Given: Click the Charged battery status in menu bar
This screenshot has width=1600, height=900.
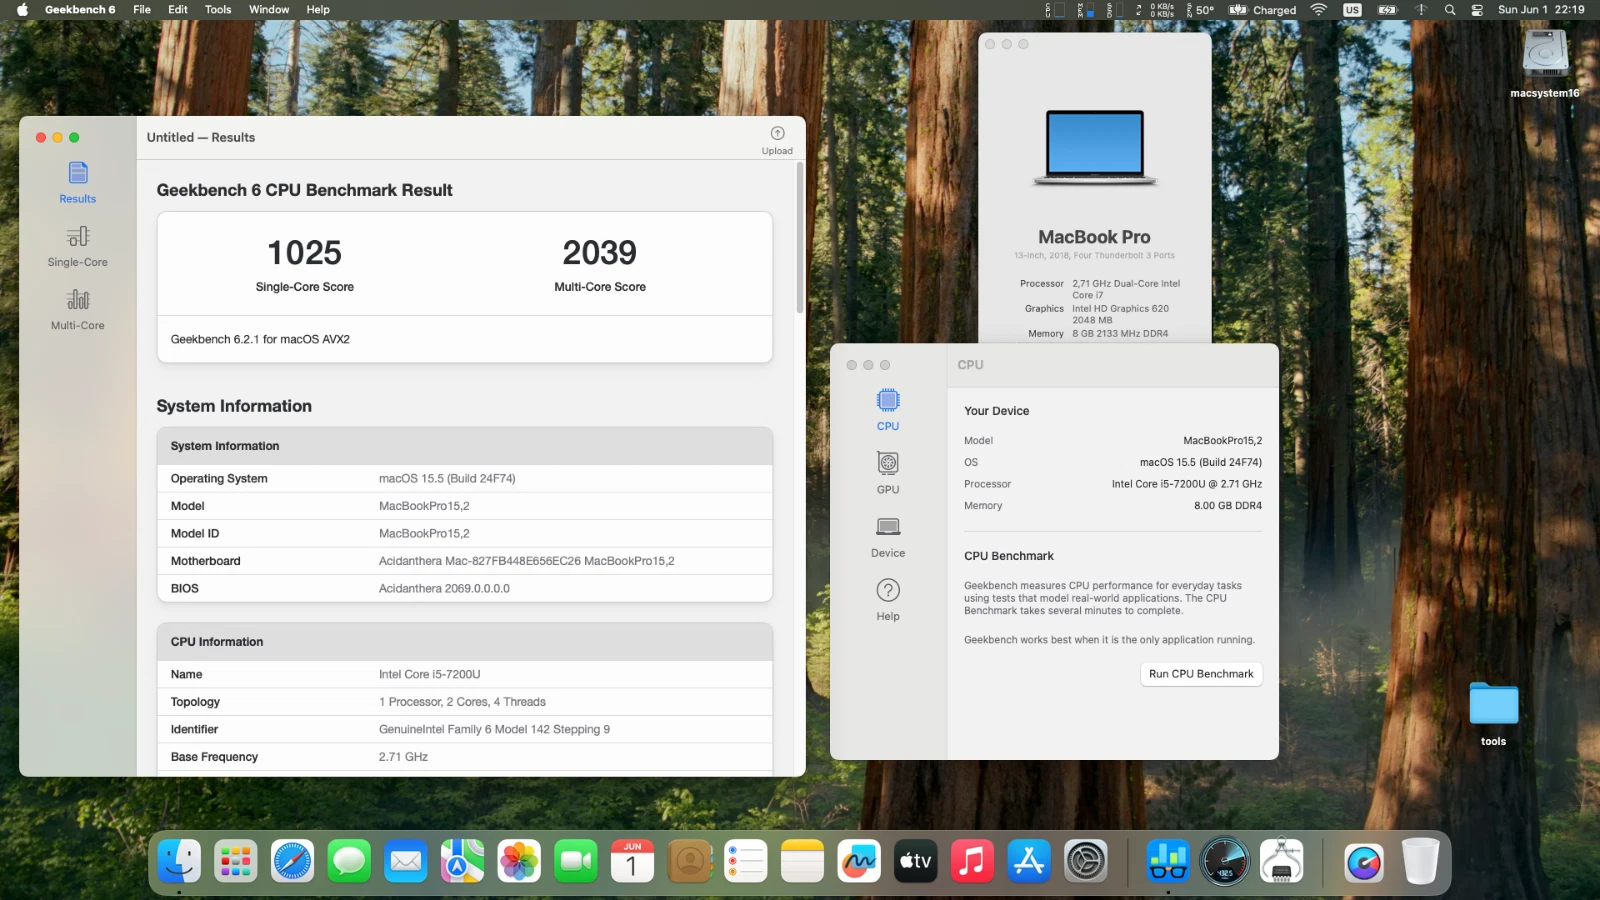Looking at the screenshot, I should coord(1263,10).
